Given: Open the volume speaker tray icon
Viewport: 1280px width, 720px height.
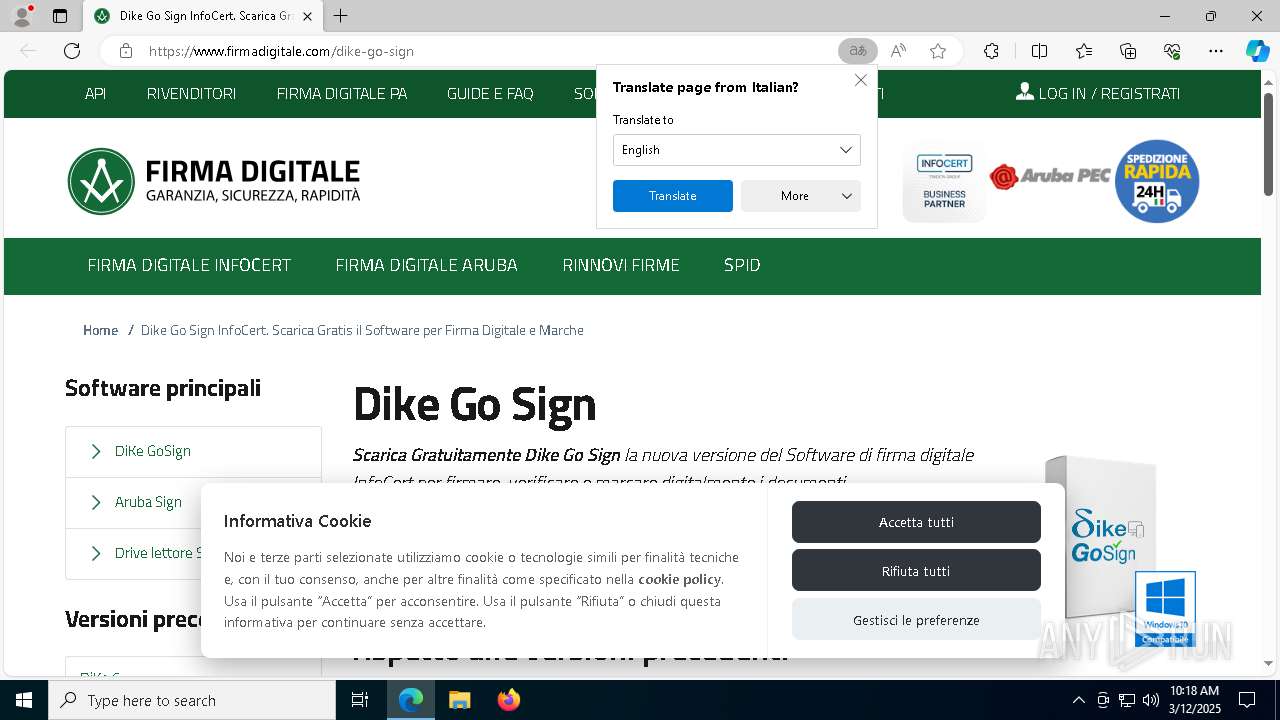Looking at the screenshot, I should [x=1151, y=700].
